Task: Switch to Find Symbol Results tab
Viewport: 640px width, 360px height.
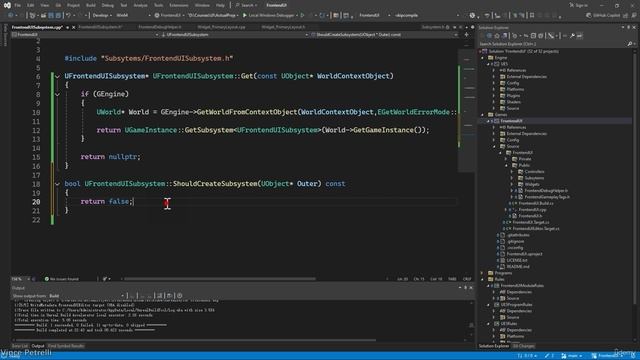Action: pos(66,346)
